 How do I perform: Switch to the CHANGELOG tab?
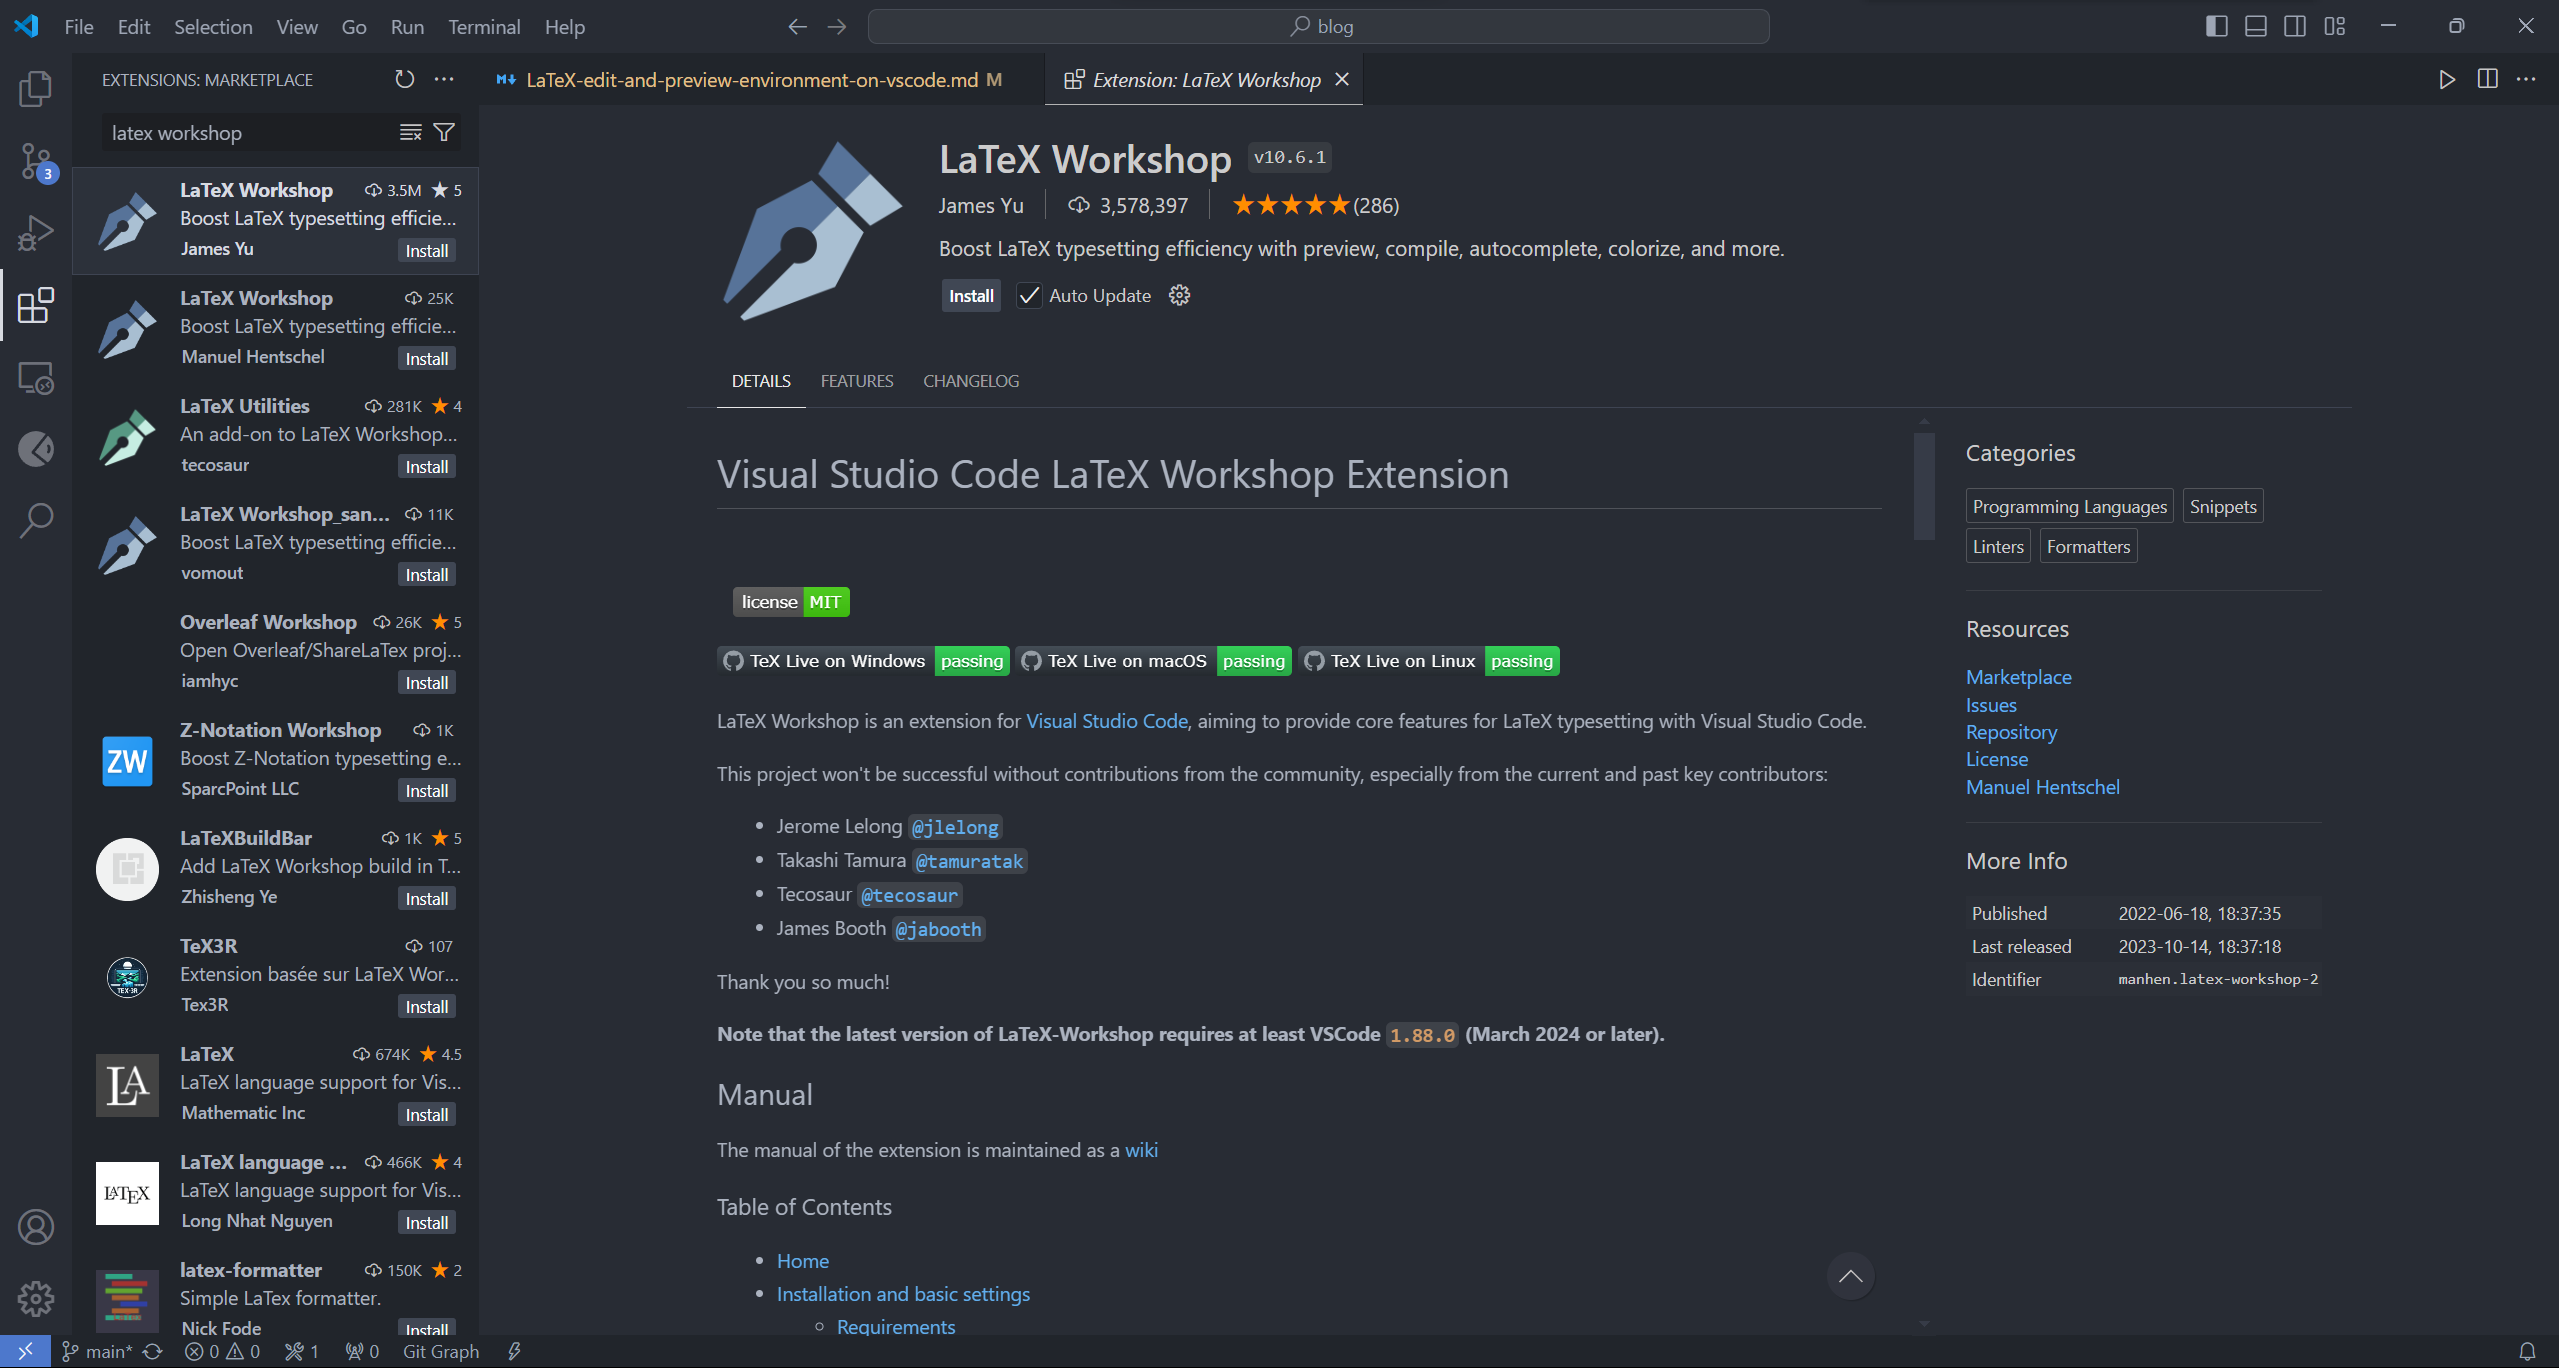pyautogui.click(x=970, y=381)
